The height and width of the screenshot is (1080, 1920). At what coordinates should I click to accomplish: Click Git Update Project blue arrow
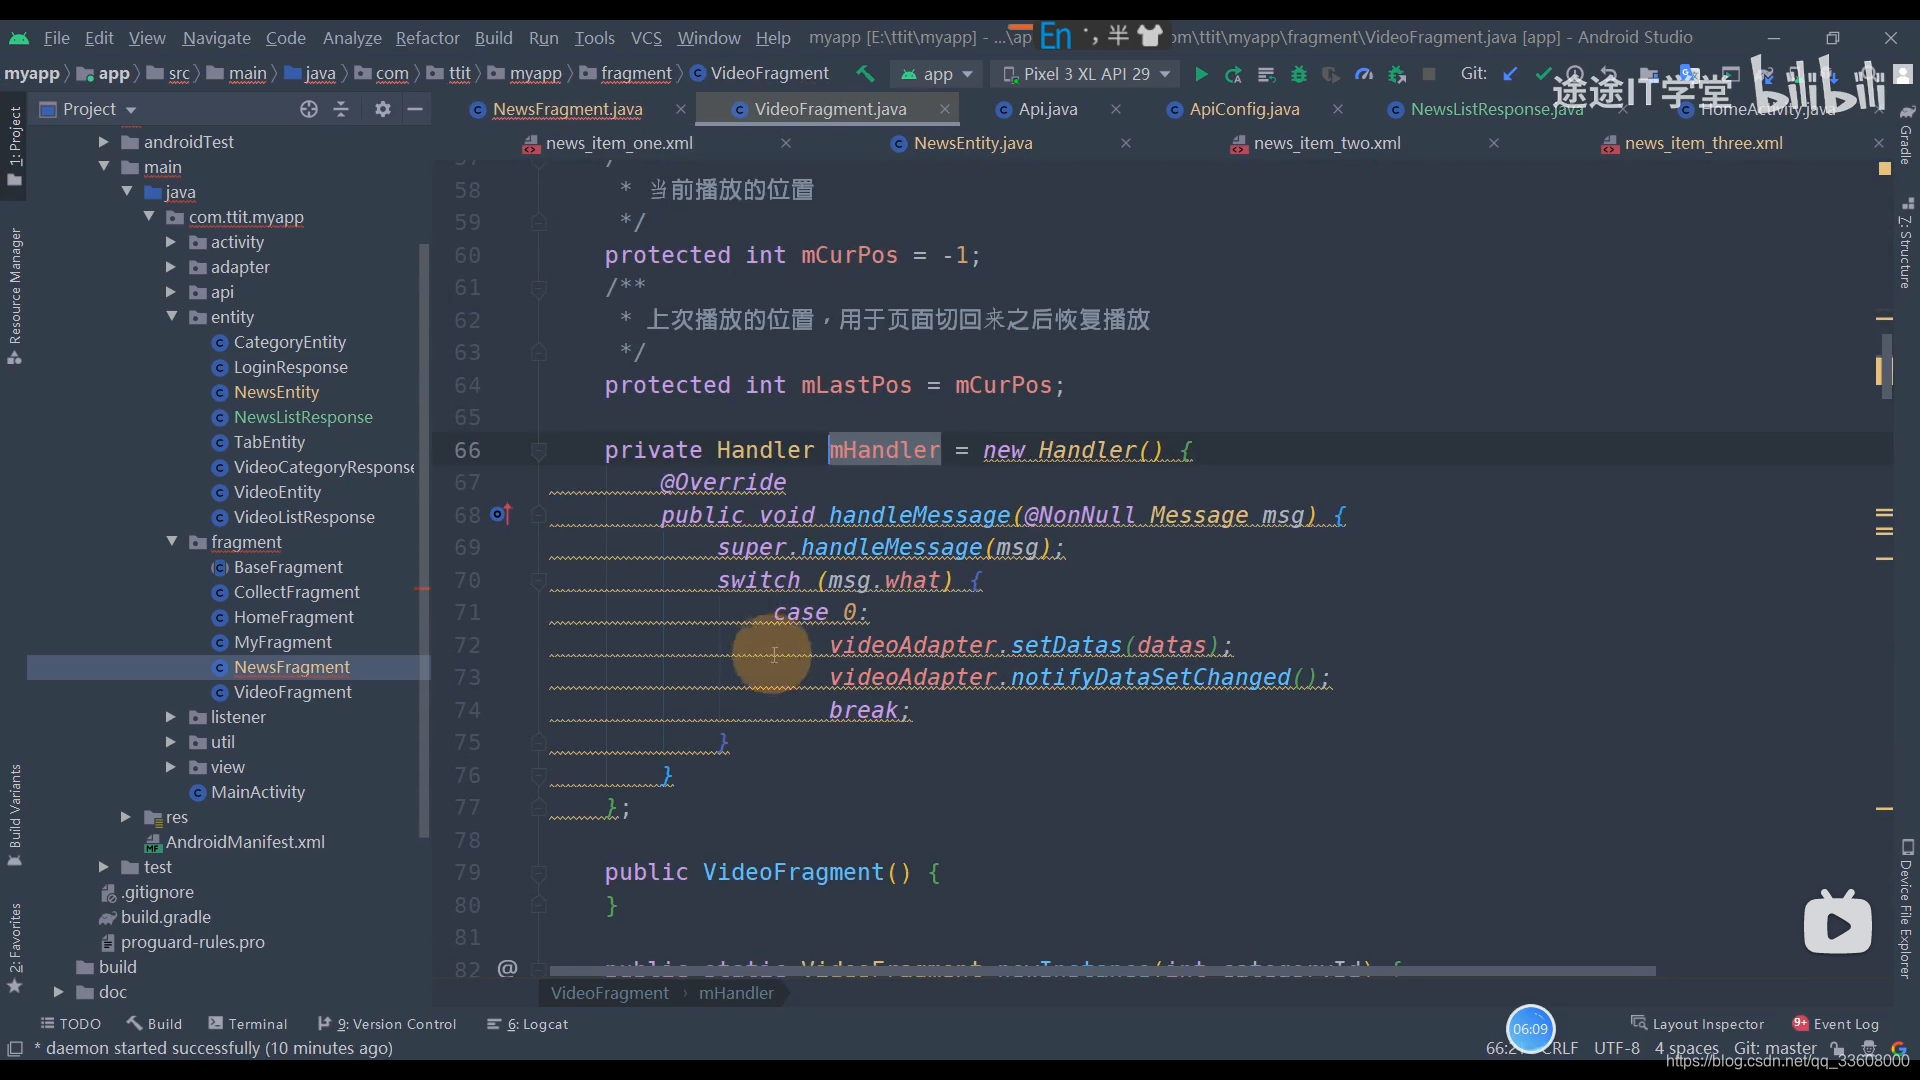[1510, 74]
